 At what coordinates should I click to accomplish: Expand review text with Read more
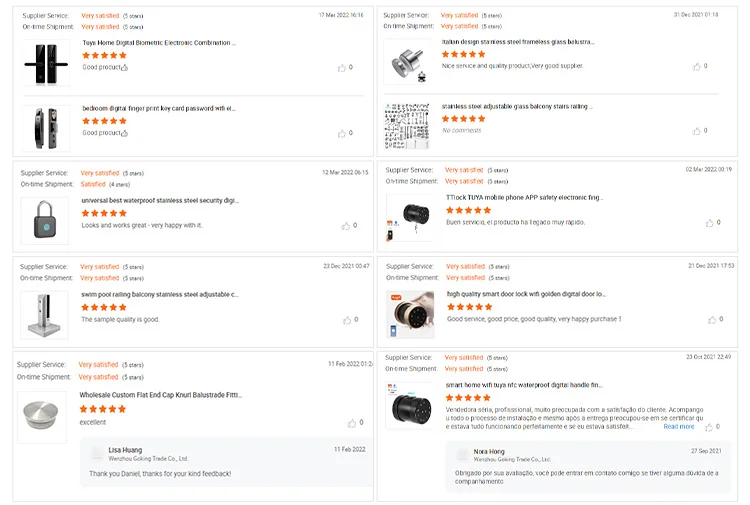click(x=678, y=427)
